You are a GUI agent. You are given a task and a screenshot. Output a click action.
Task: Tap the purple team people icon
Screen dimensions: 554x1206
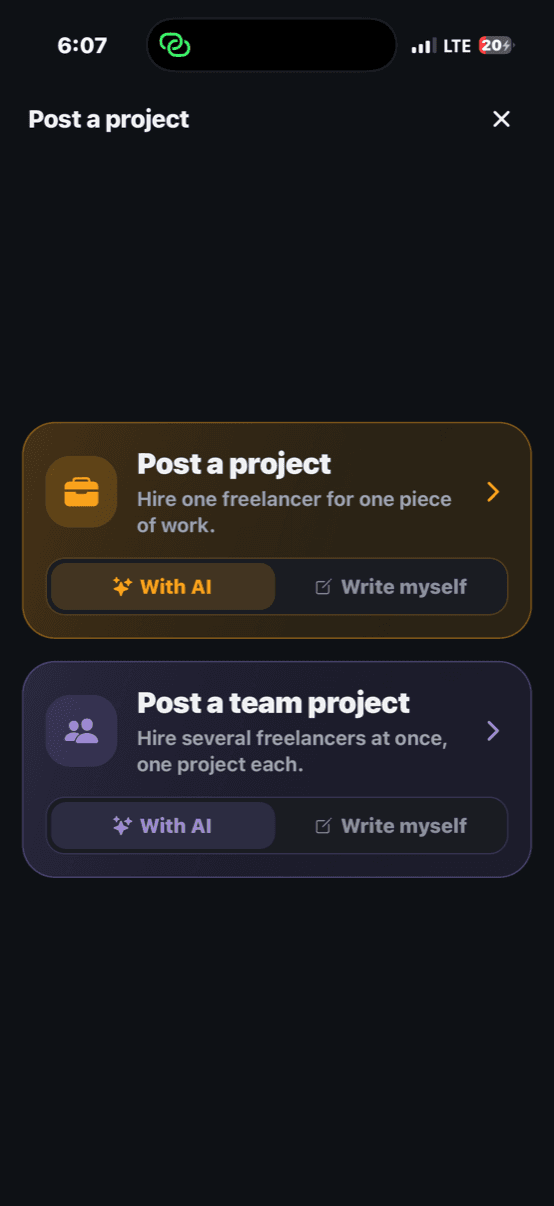[81, 731]
